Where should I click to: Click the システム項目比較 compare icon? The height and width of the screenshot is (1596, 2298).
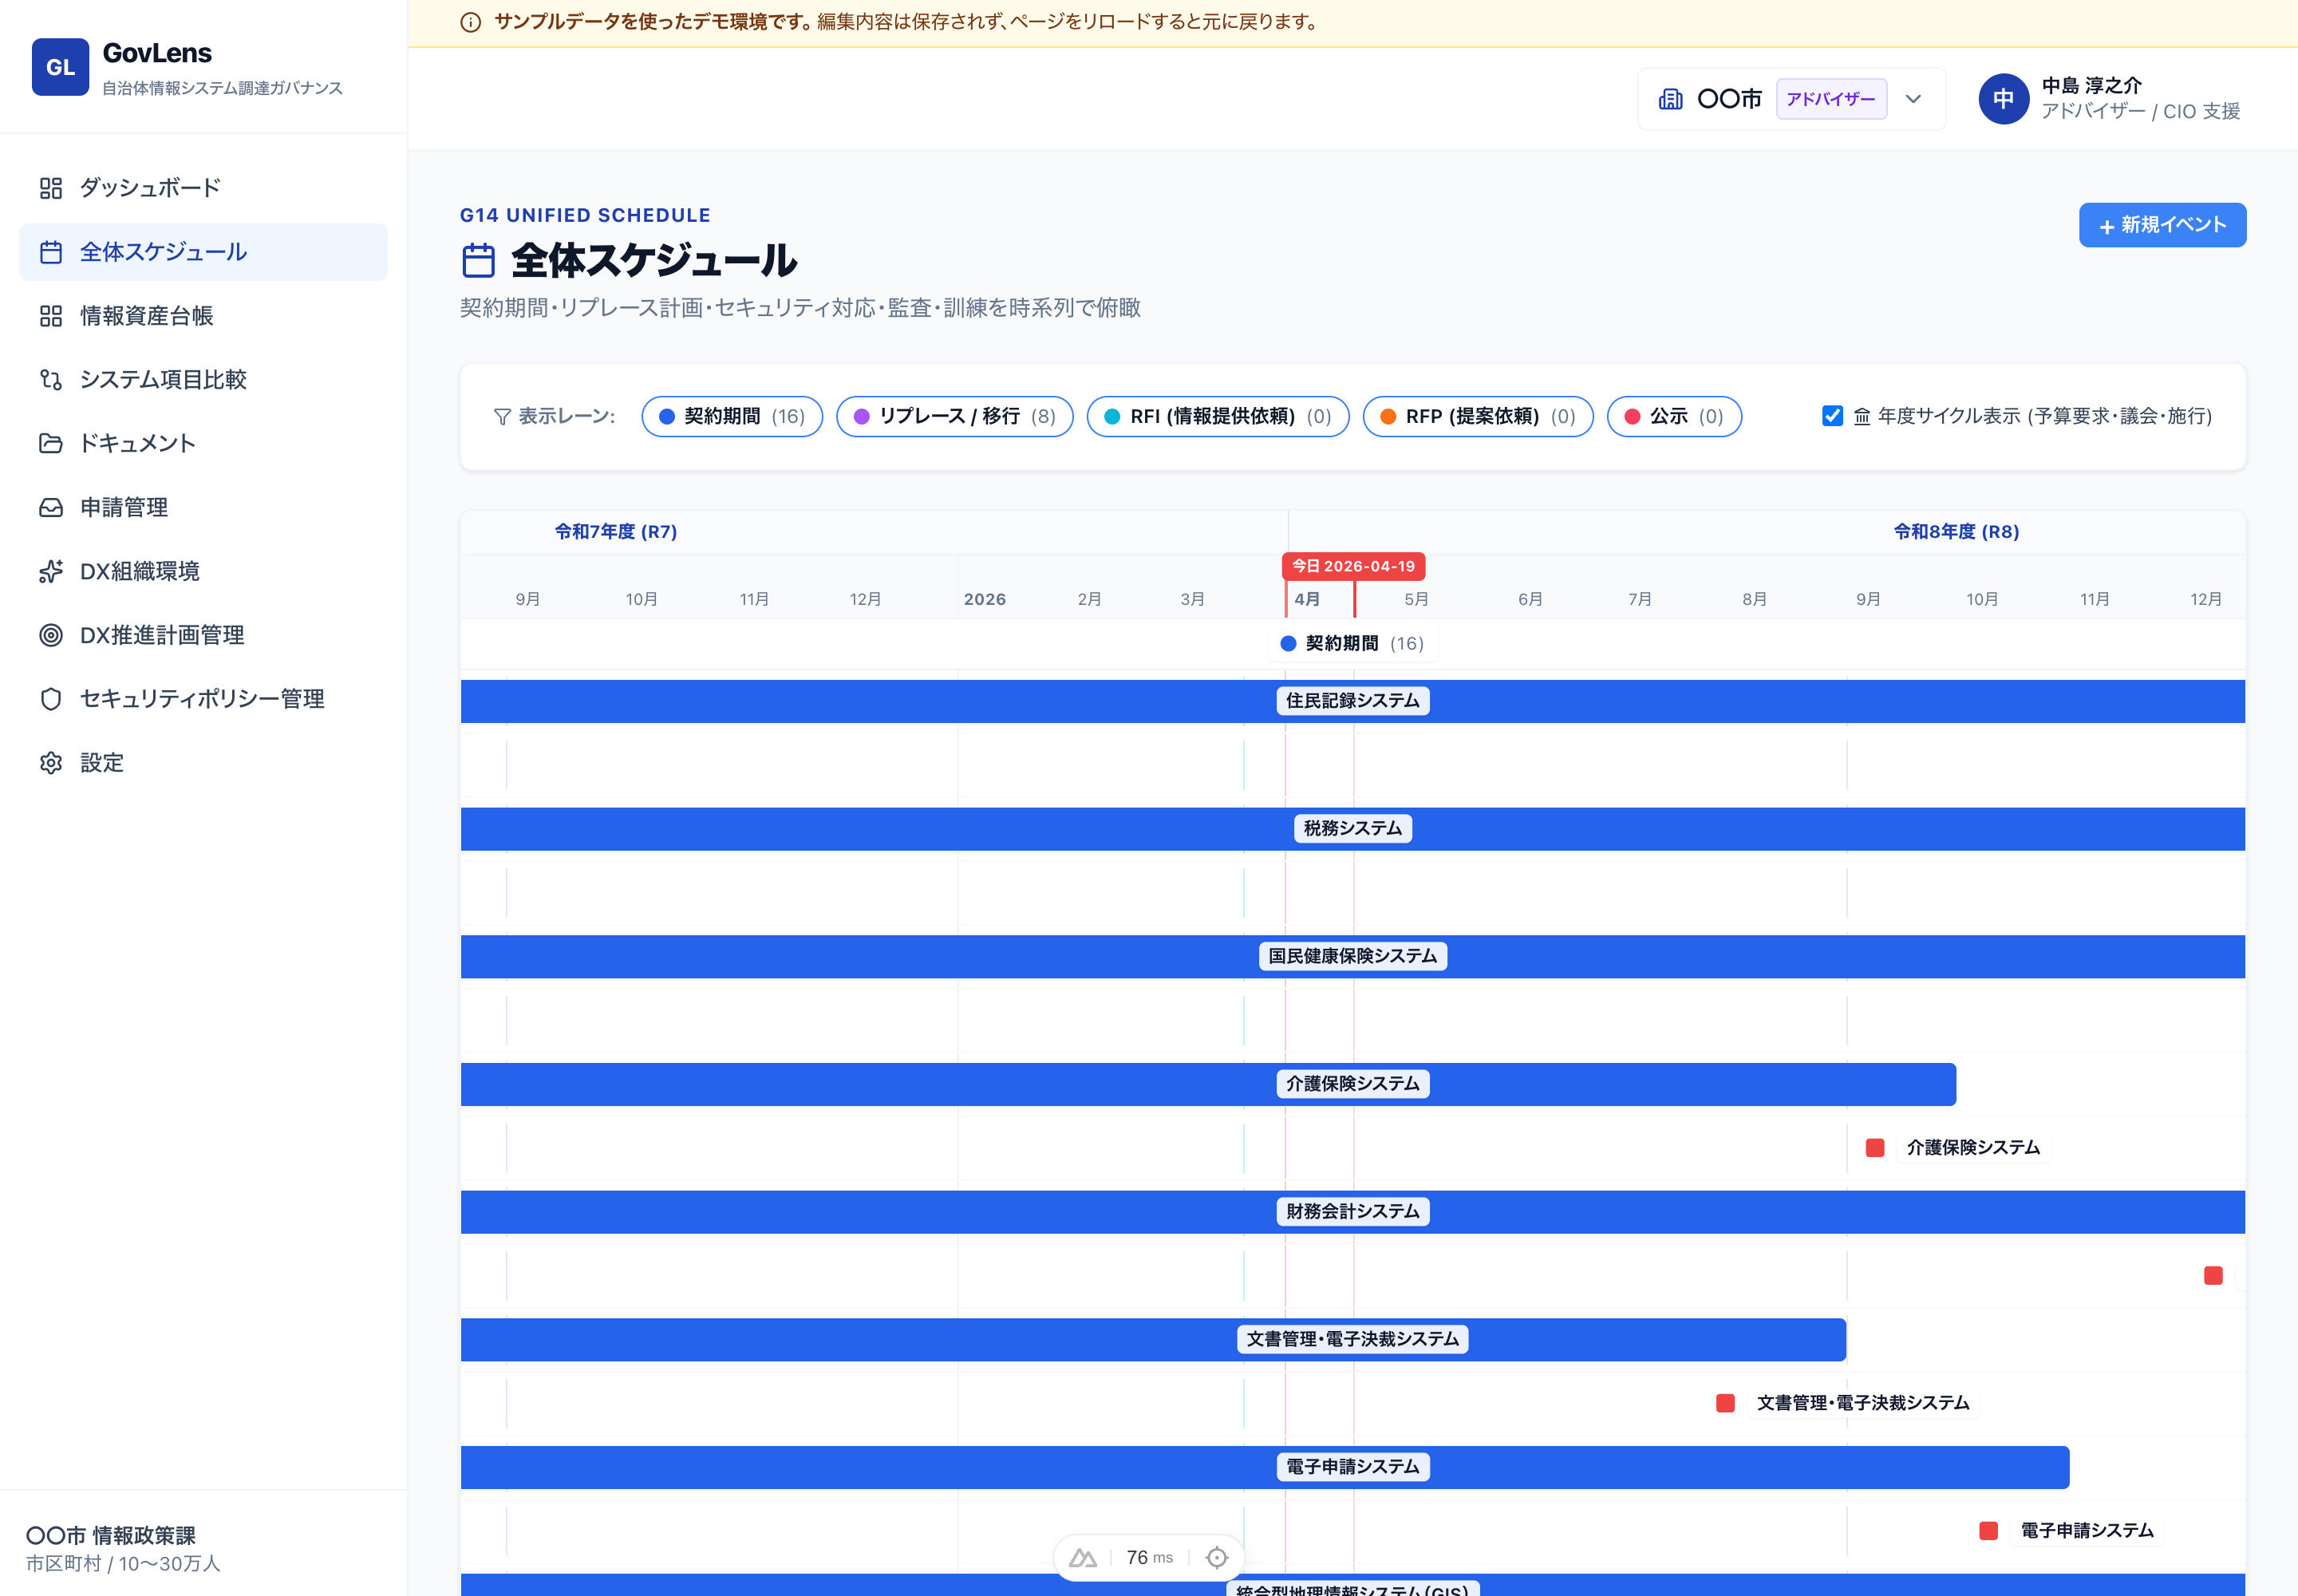[51, 380]
